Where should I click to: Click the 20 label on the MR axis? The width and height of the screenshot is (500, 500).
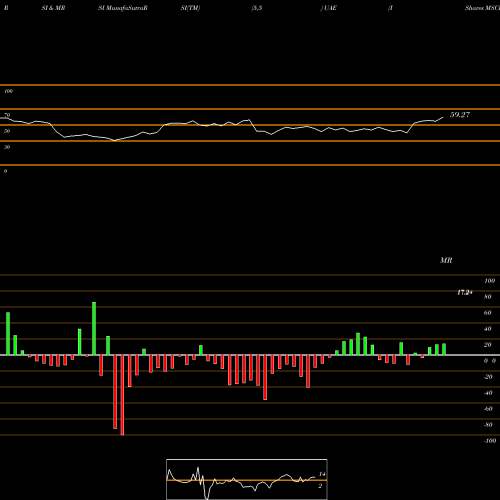[488, 345]
